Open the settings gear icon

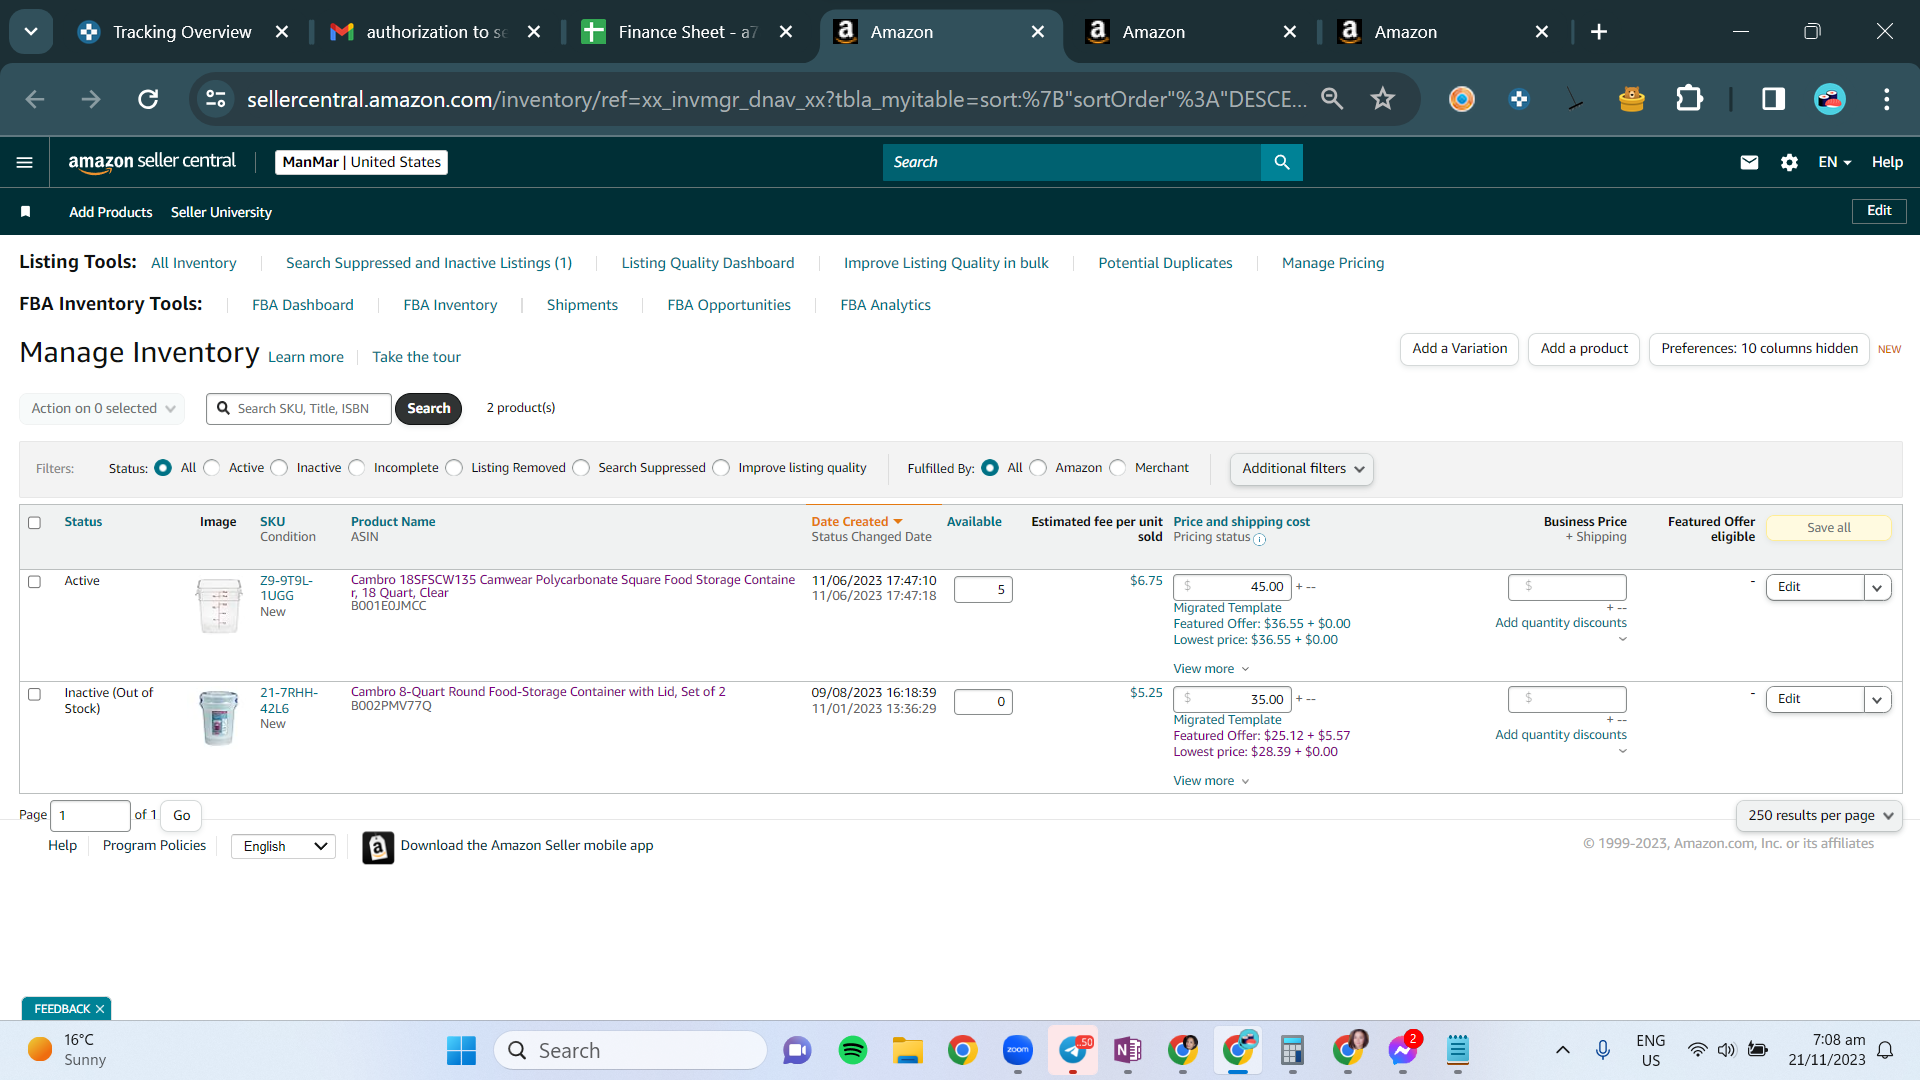point(1789,162)
